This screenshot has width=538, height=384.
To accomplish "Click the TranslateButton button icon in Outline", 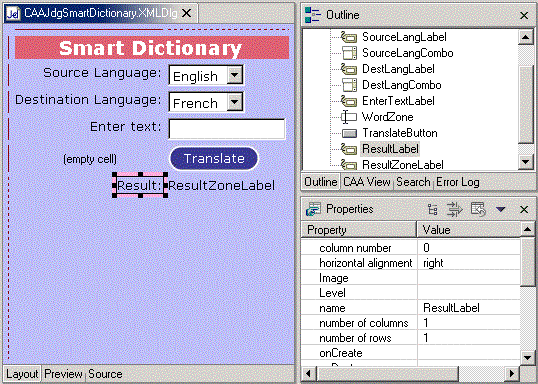I will pyautogui.click(x=349, y=133).
